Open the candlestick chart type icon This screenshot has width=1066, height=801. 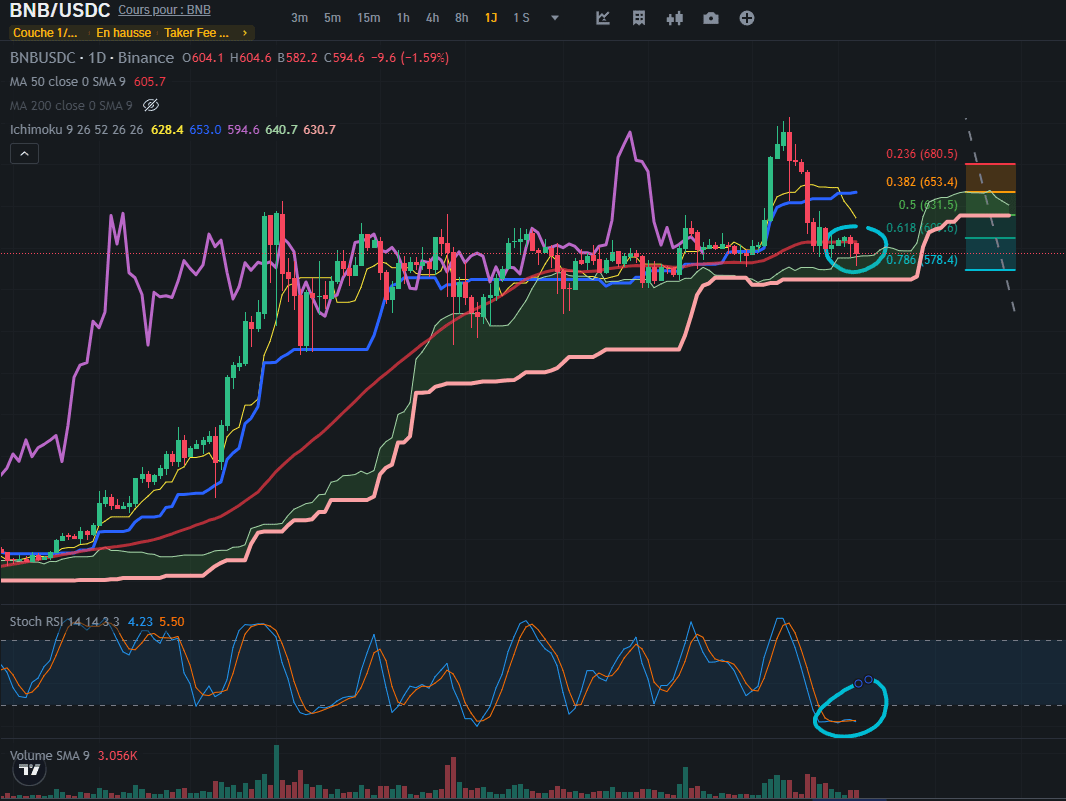(x=674, y=18)
